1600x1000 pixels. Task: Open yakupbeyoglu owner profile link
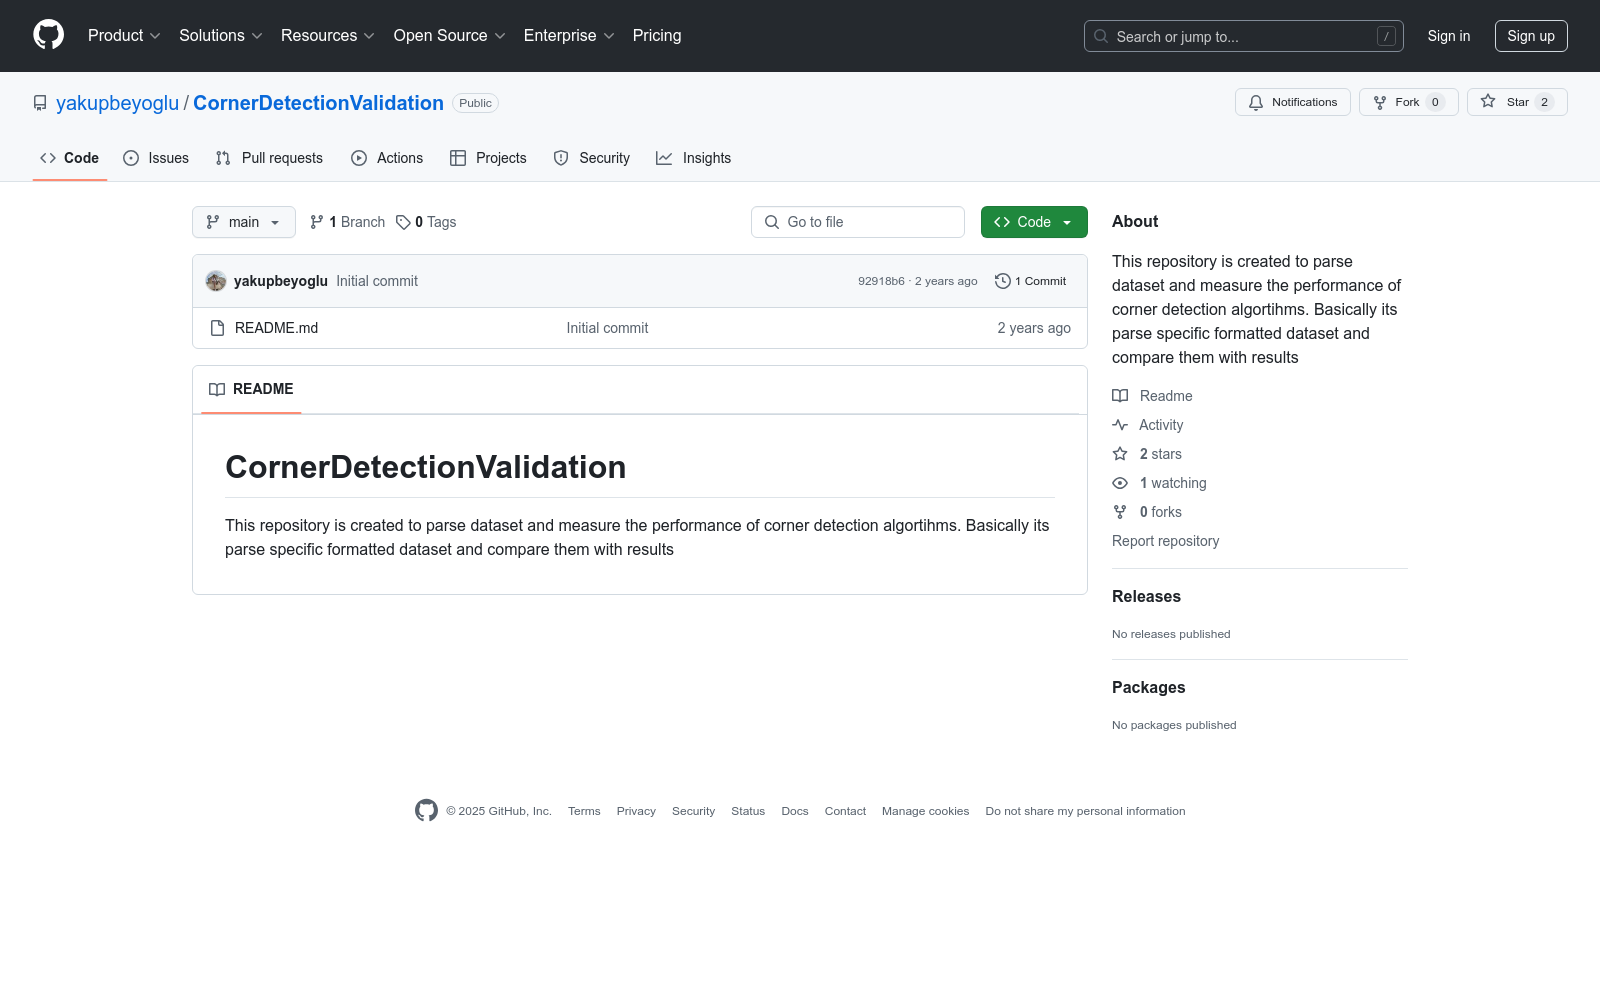click(117, 103)
